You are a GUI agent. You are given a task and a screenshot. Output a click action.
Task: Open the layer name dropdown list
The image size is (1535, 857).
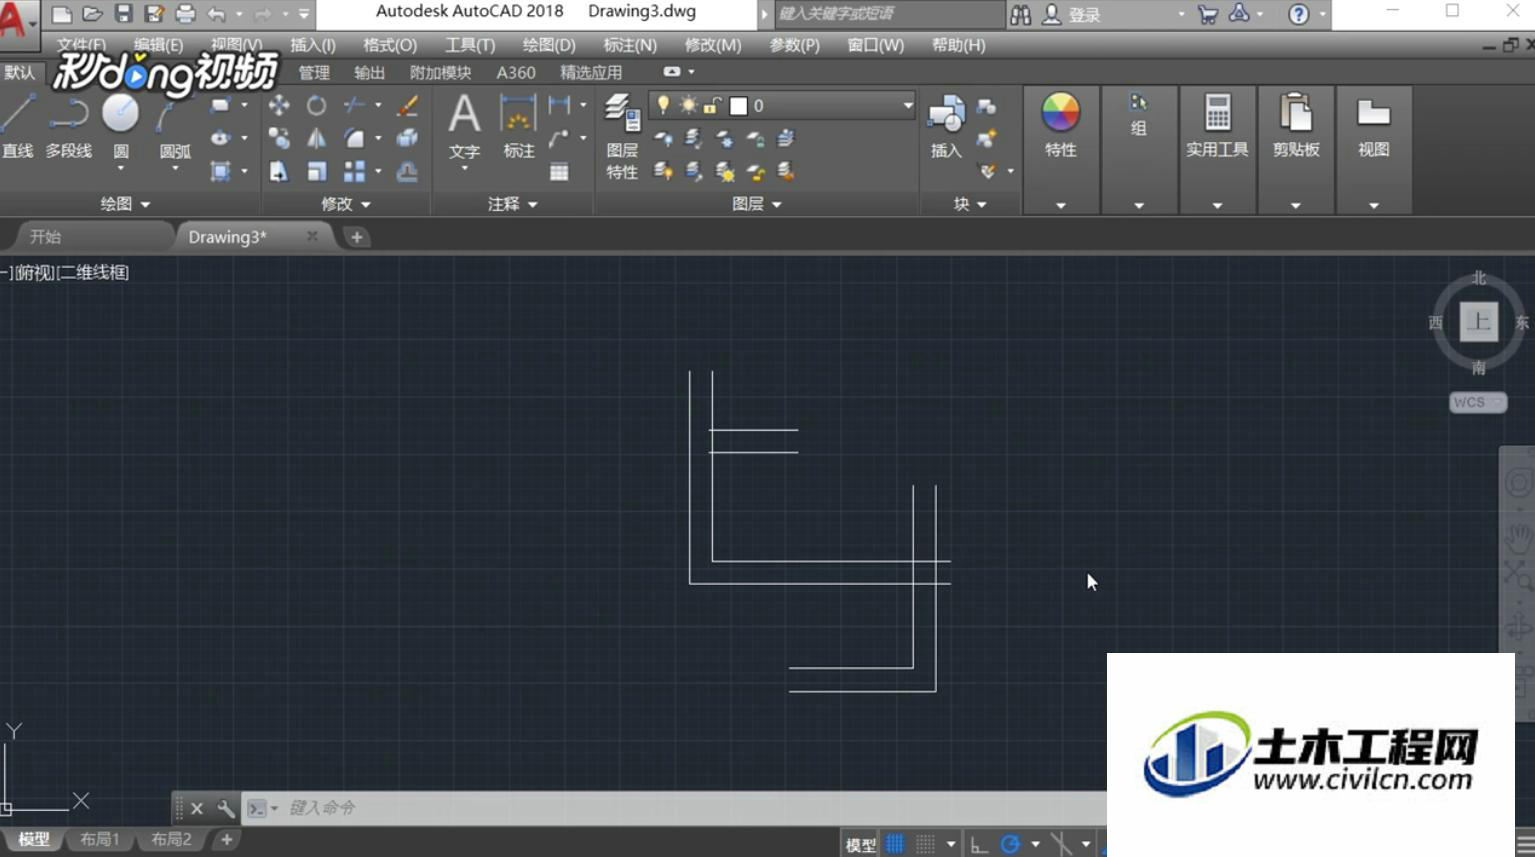907,105
